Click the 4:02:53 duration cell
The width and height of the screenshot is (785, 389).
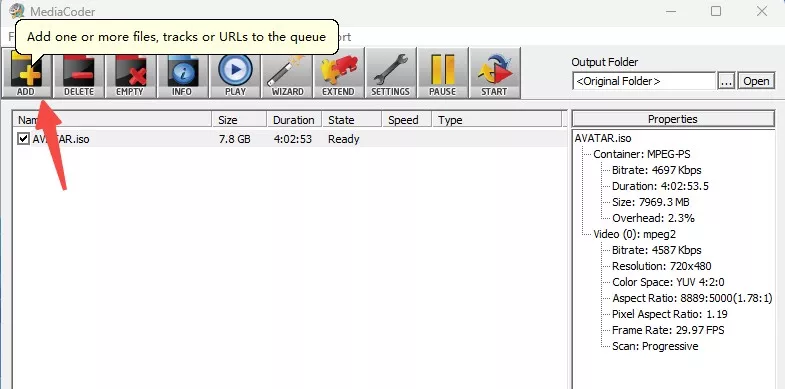[x=293, y=139]
